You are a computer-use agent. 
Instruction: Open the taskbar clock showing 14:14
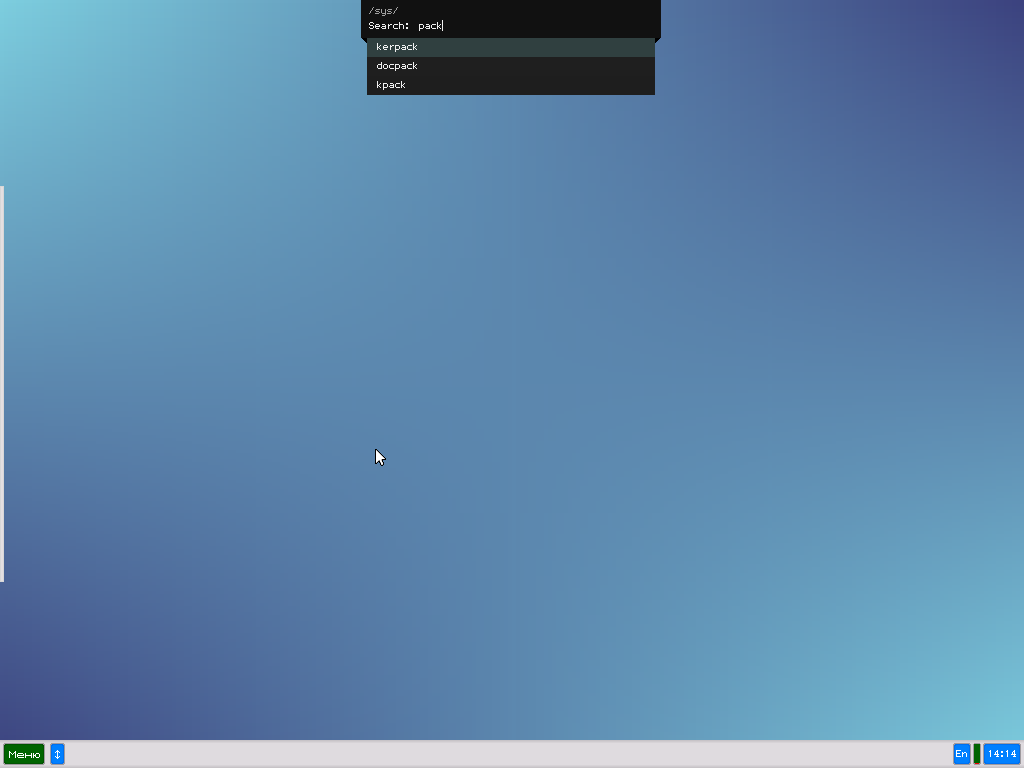[x=1002, y=754]
